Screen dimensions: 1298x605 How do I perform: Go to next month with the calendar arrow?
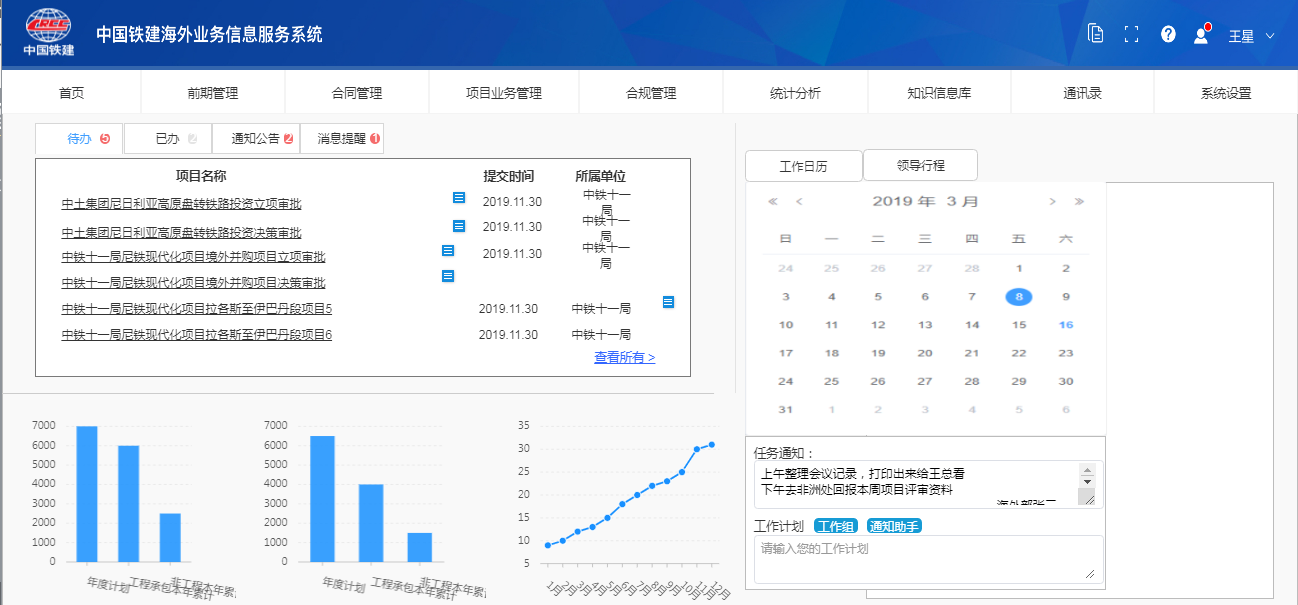[x=1051, y=201]
